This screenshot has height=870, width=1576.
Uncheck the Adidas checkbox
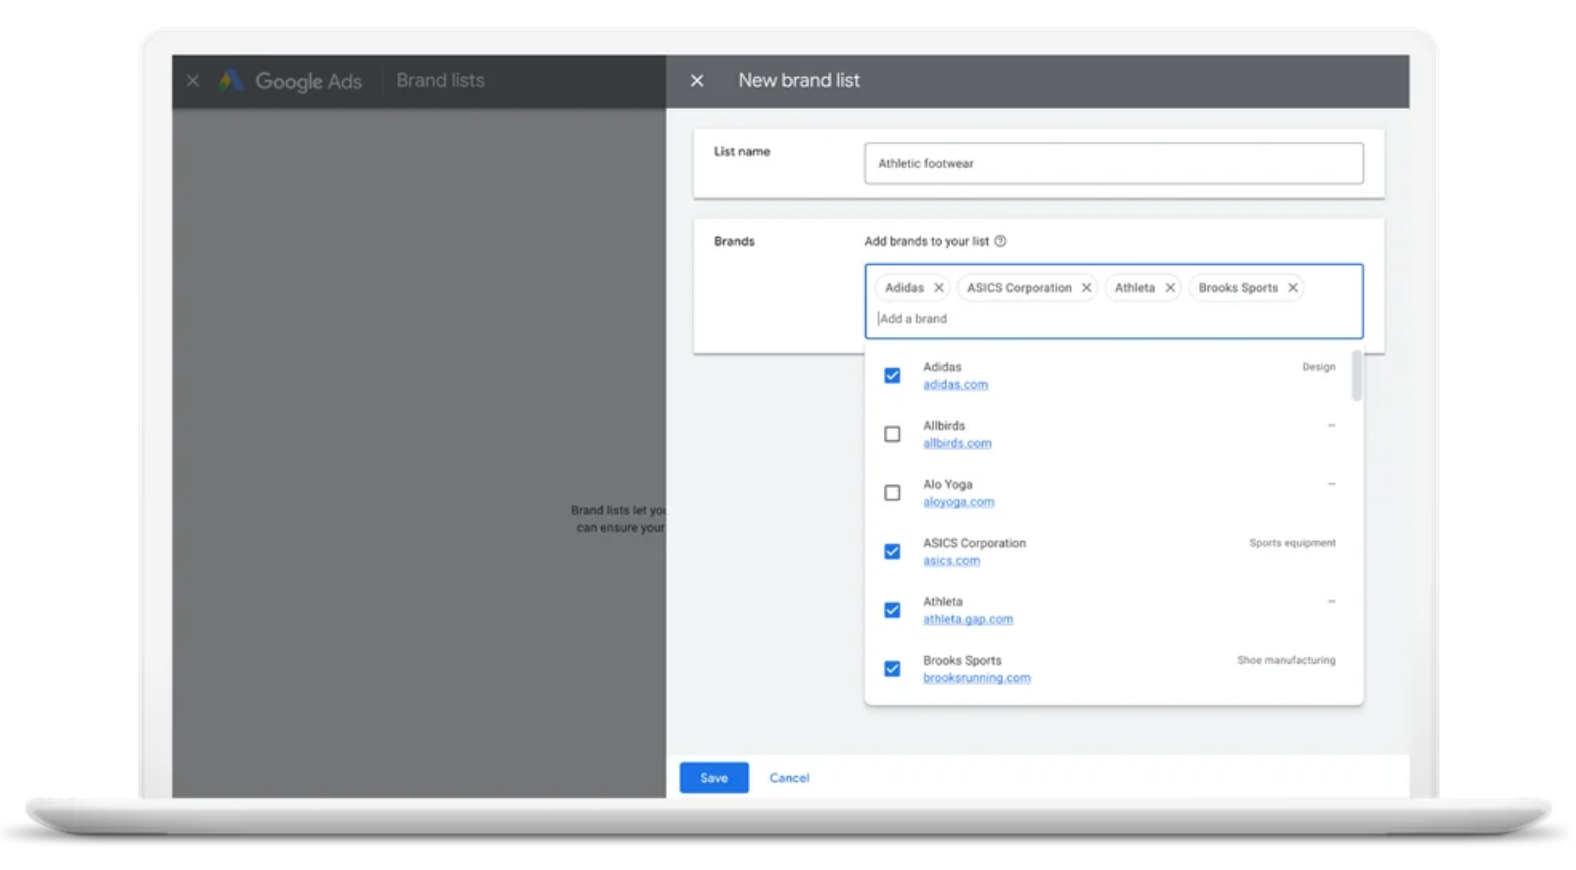pos(892,376)
